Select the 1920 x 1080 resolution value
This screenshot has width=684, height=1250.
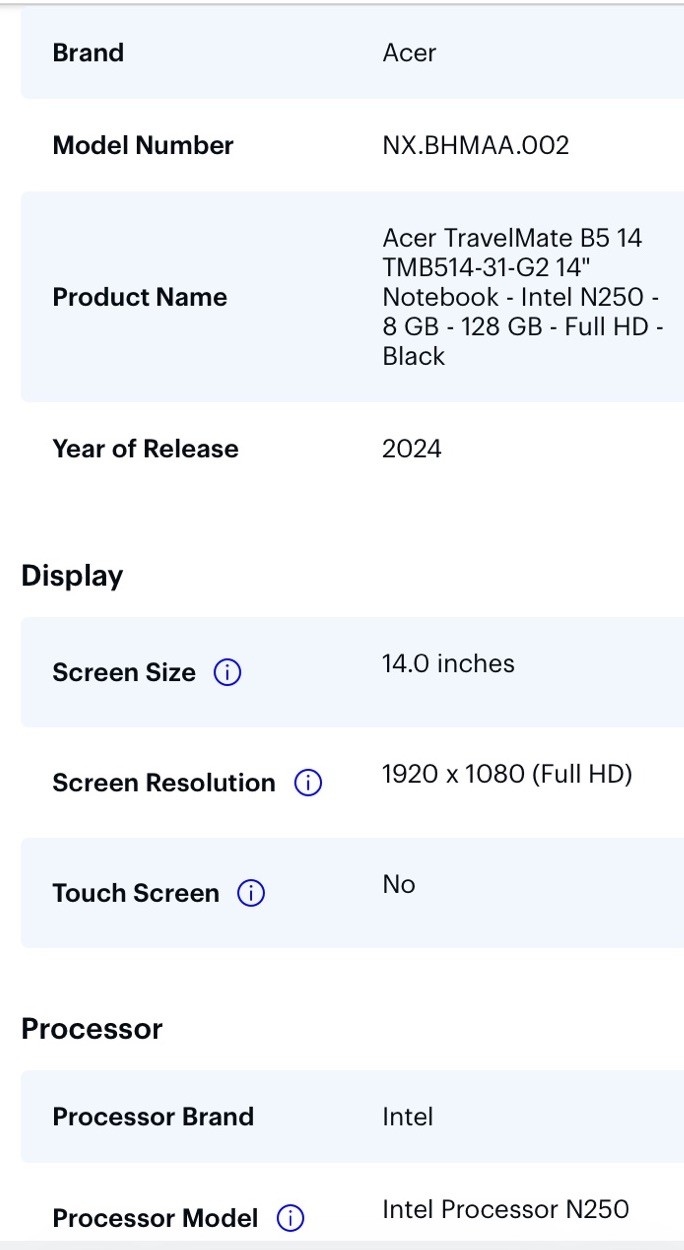point(507,774)
